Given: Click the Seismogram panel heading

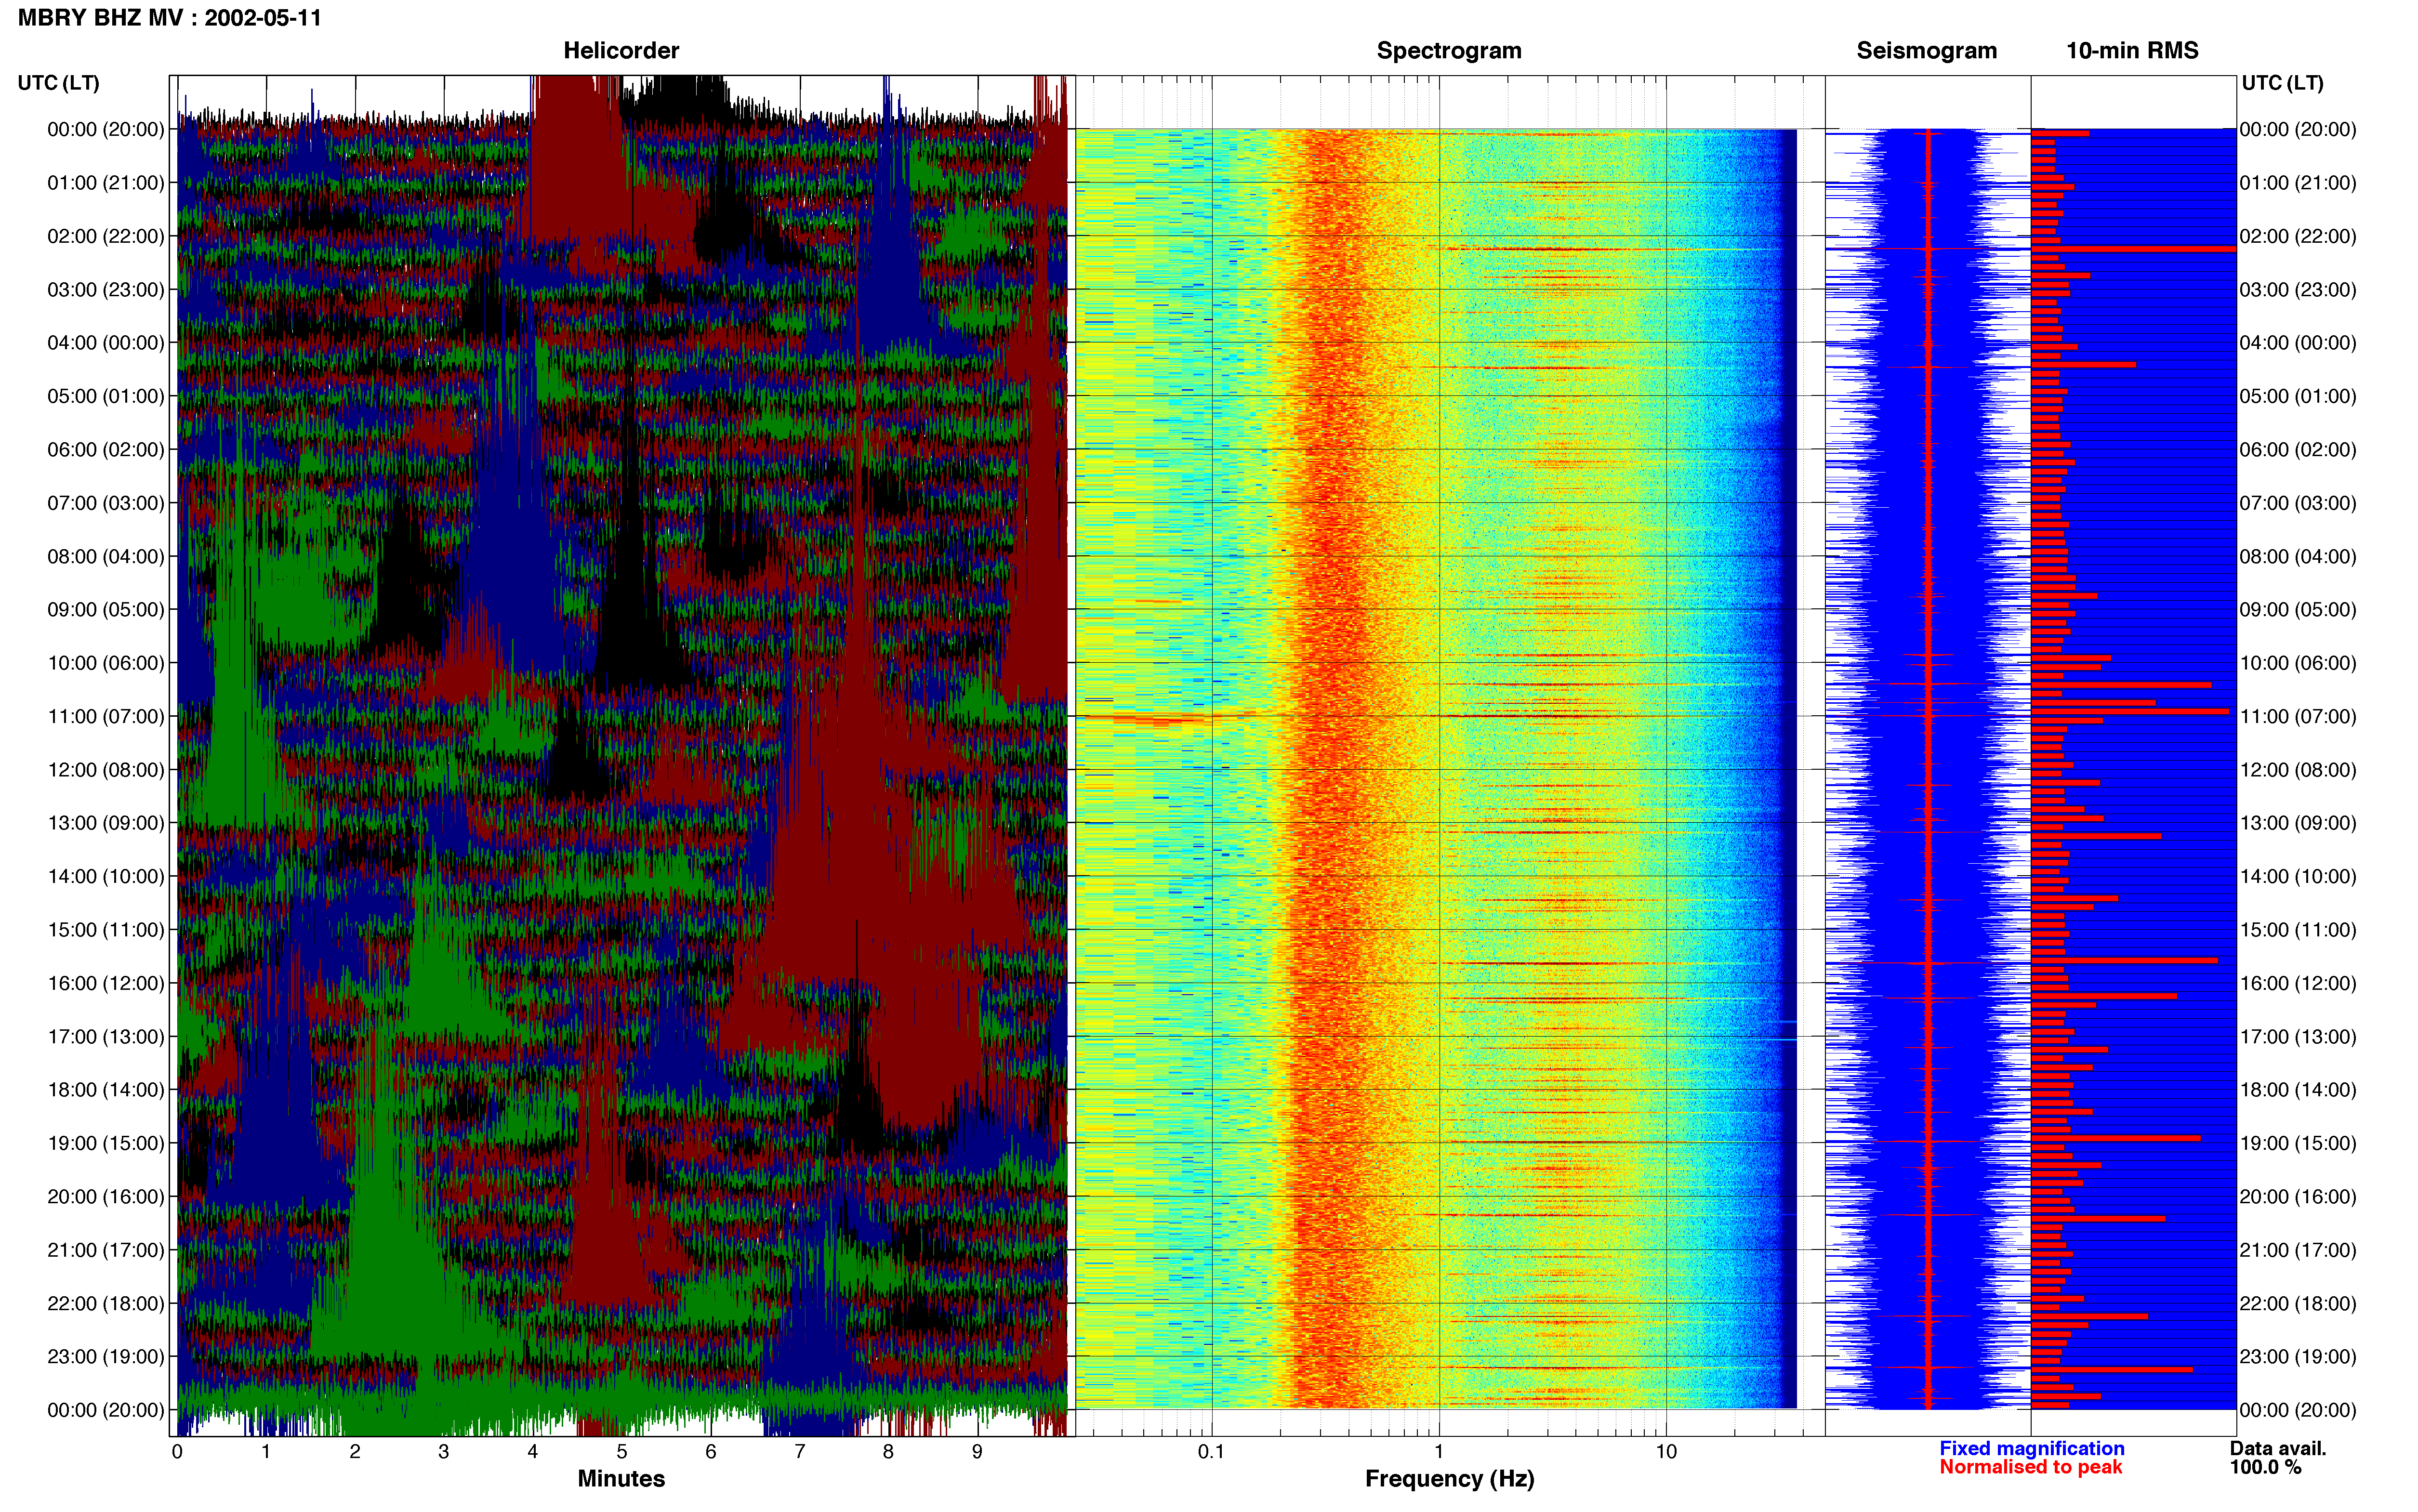Looking at the screenshot, I should coord(1926,51).
